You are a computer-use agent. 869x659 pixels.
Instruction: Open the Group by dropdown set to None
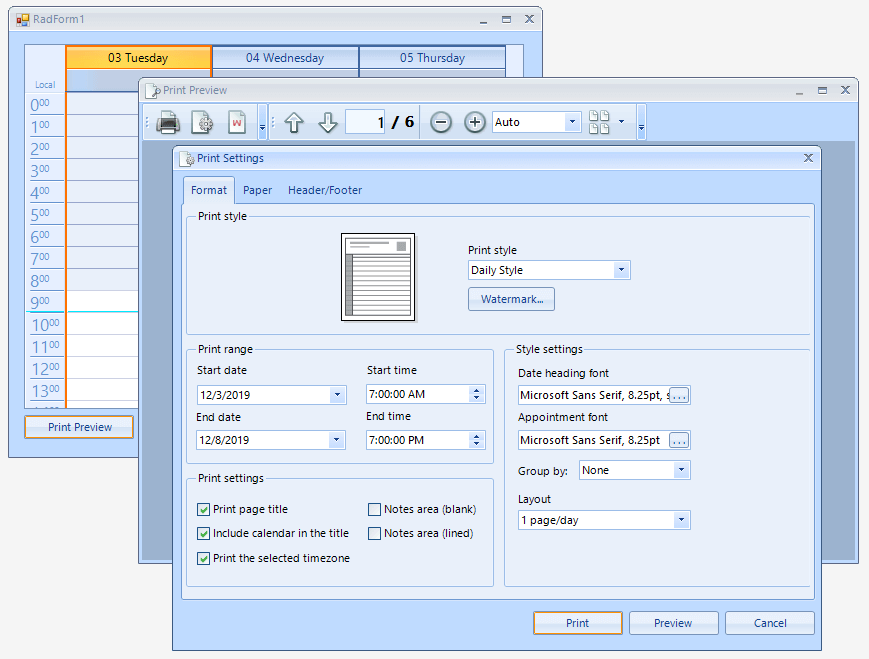coord(682,470)
